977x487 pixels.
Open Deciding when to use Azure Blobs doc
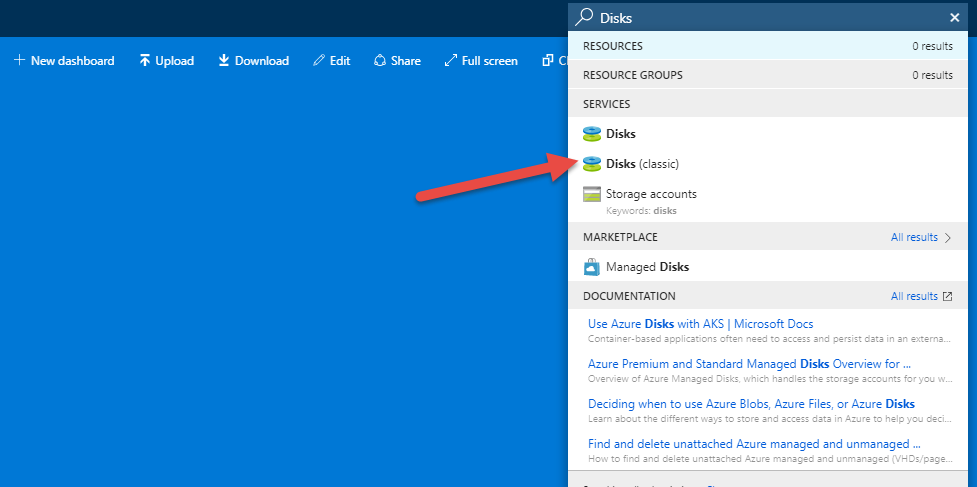pos(751,404)
